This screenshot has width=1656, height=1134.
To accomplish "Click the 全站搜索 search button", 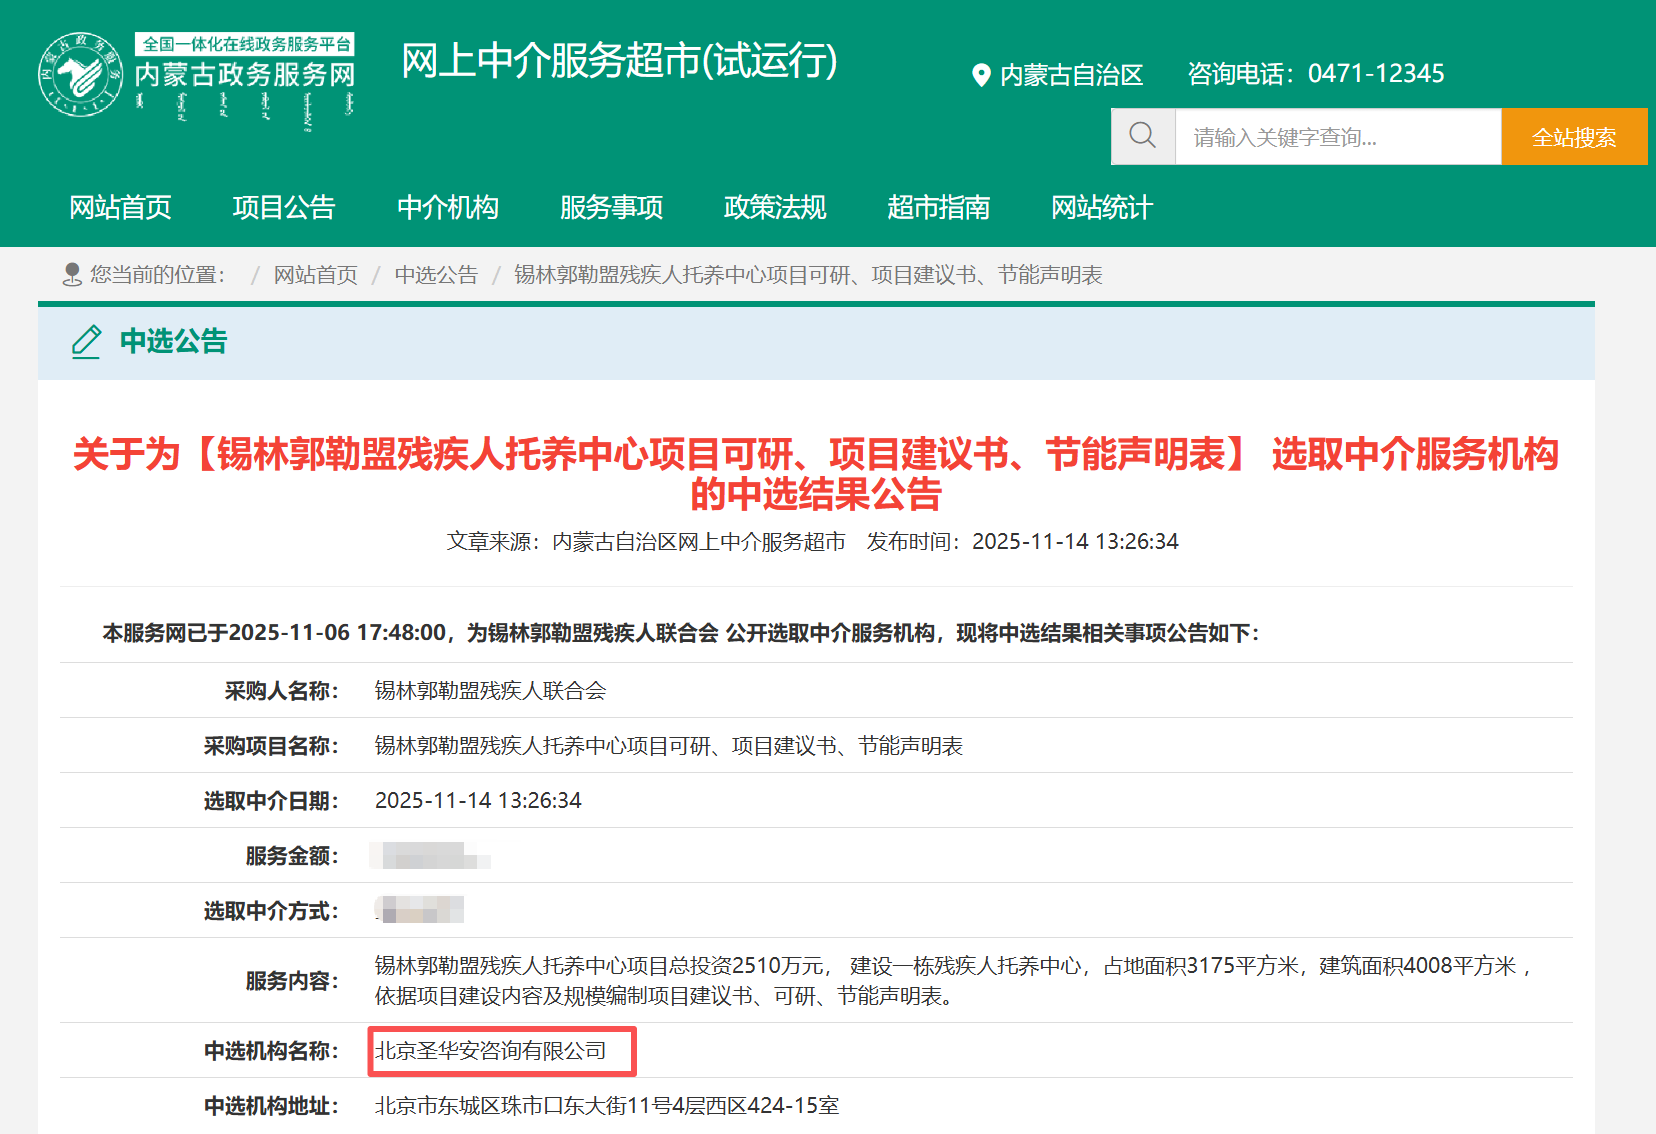I will (x=1573, y=136).
